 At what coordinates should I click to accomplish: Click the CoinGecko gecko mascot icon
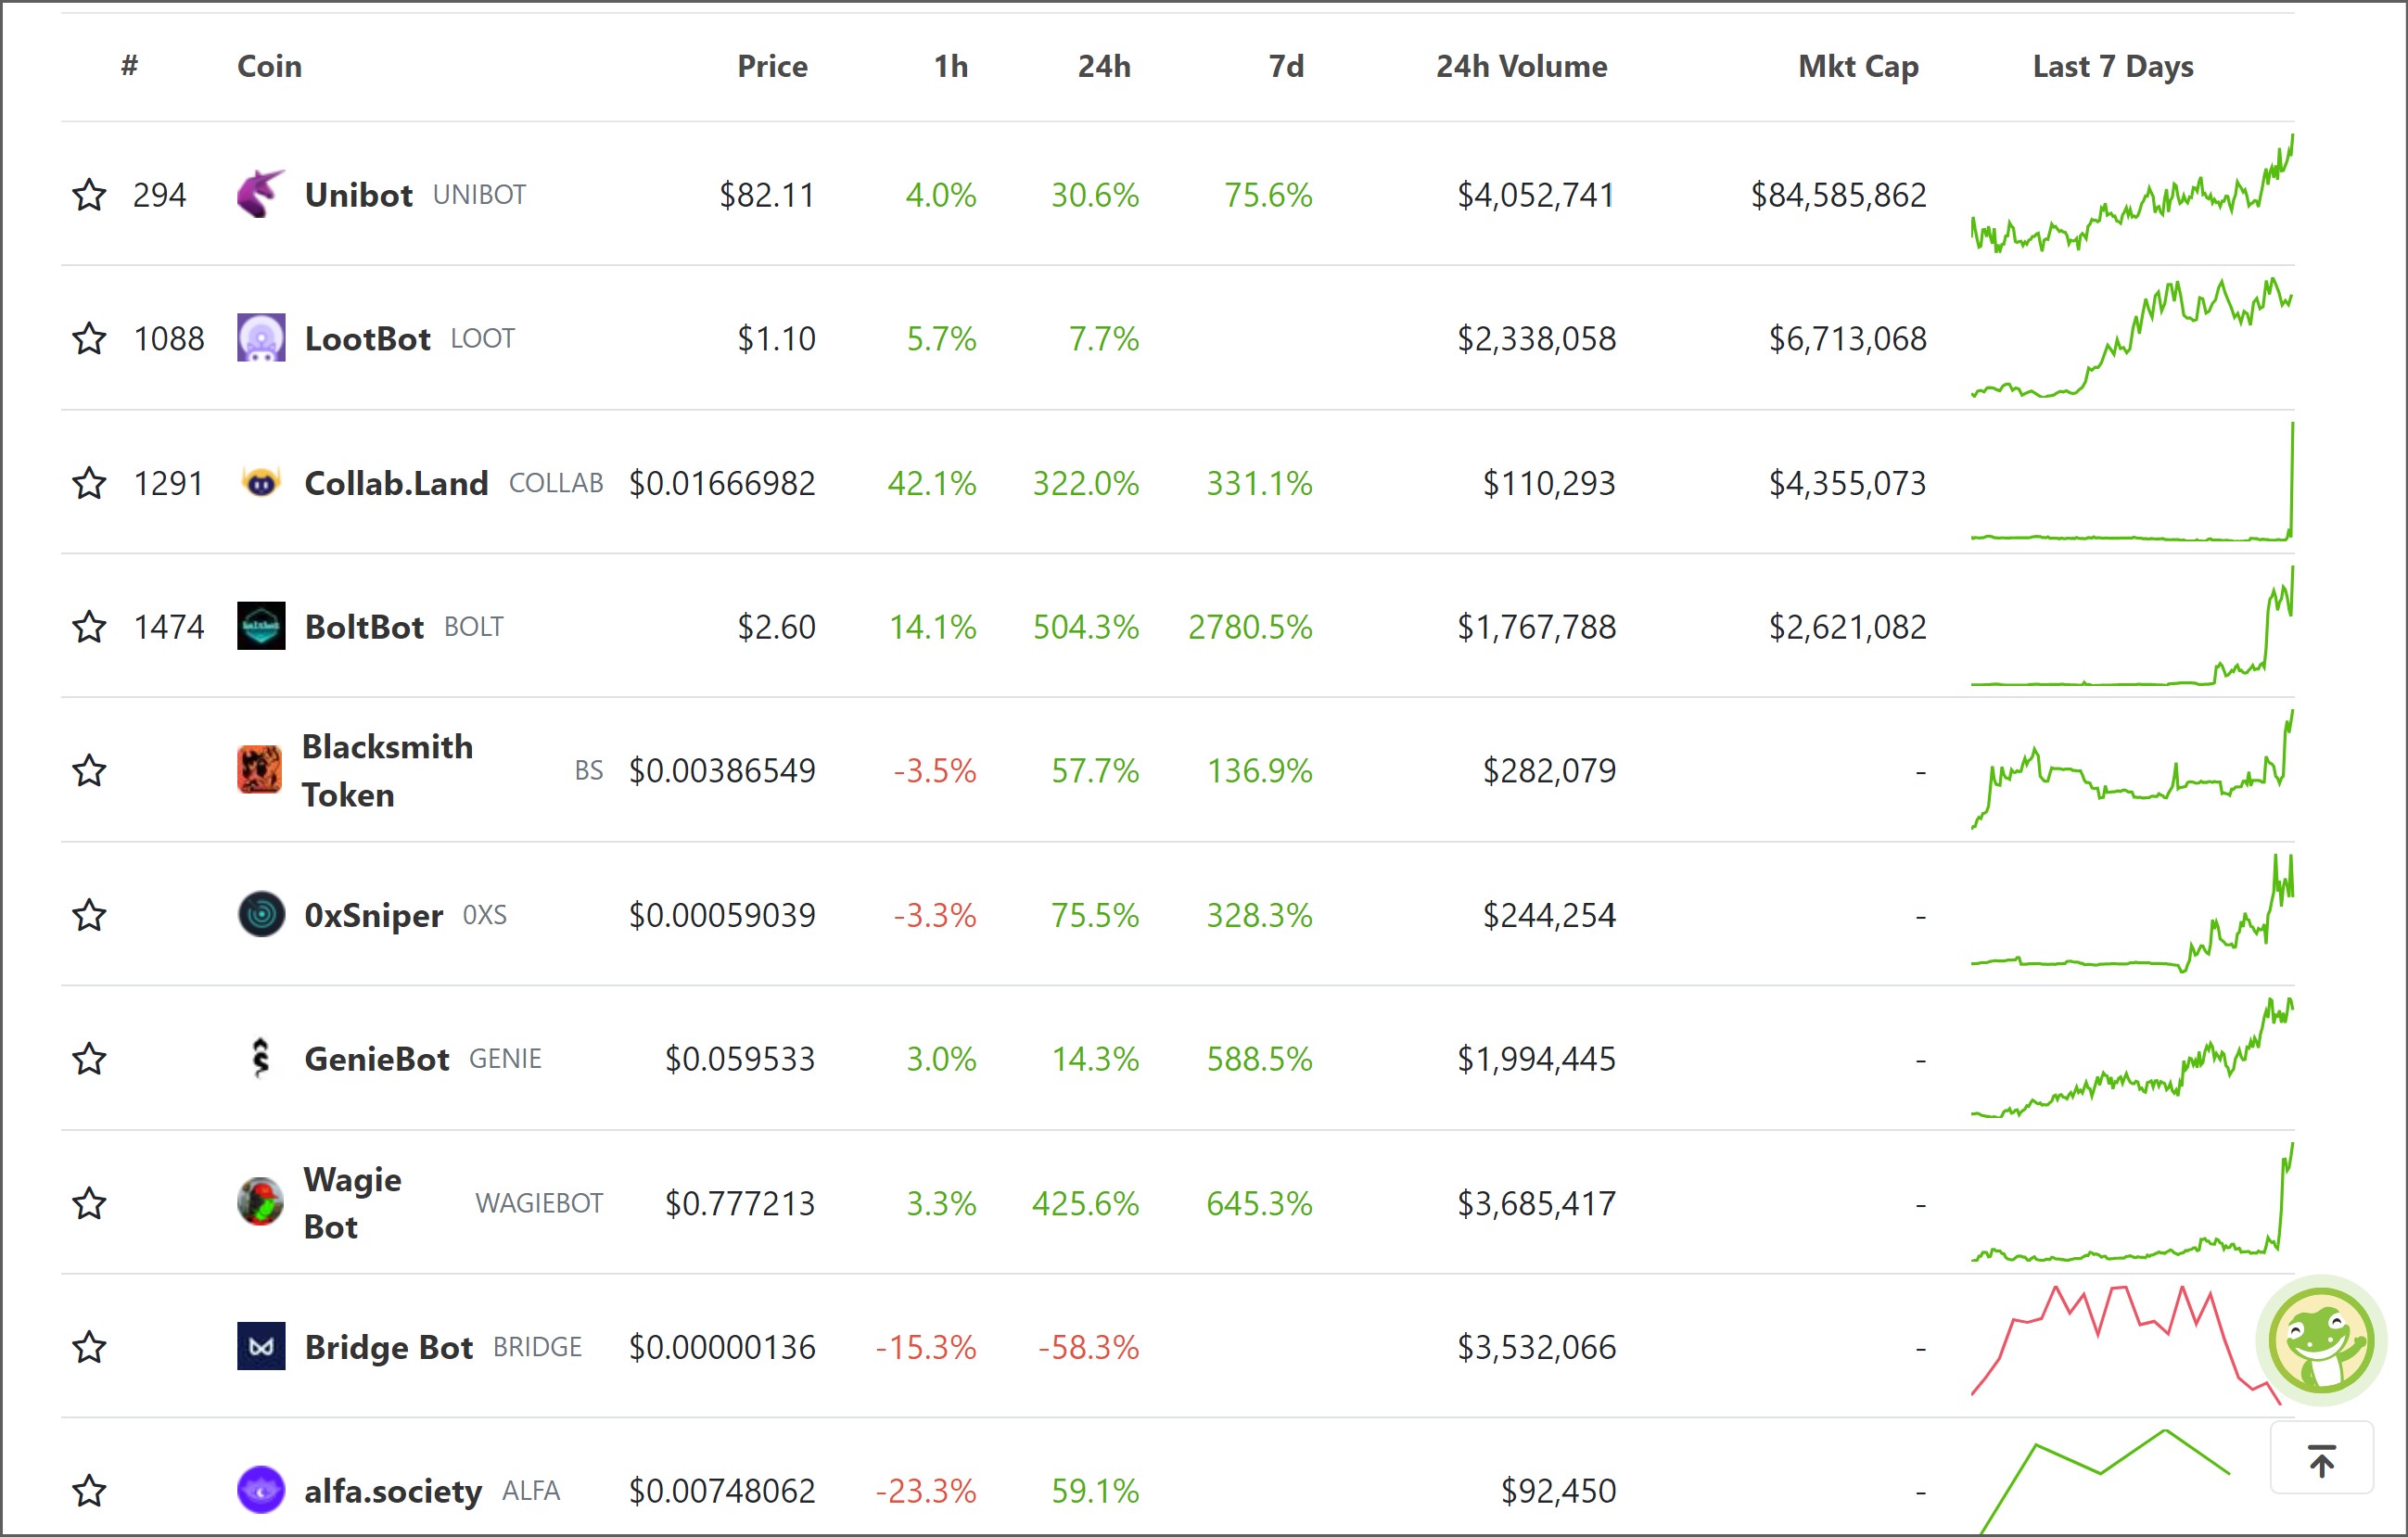click(x=2321, y=1341)
